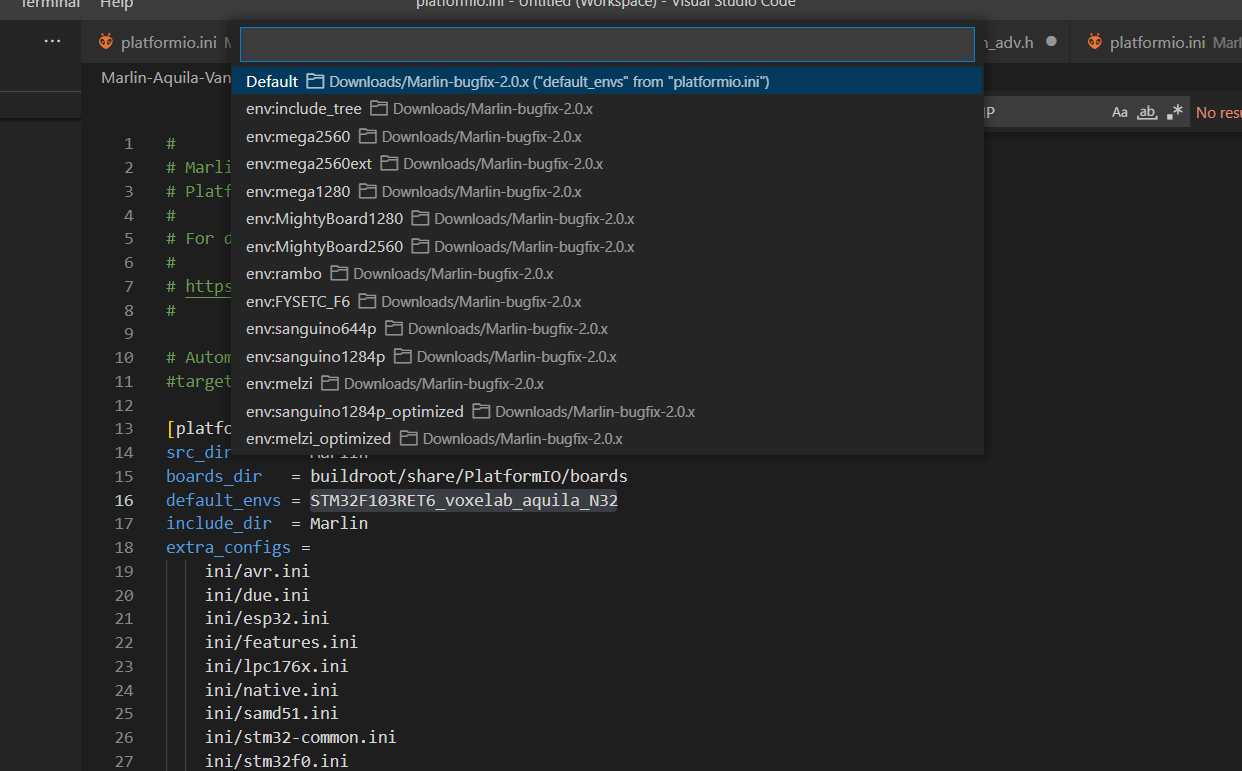Click extra_configs key in editor

[x=228, y=548]
